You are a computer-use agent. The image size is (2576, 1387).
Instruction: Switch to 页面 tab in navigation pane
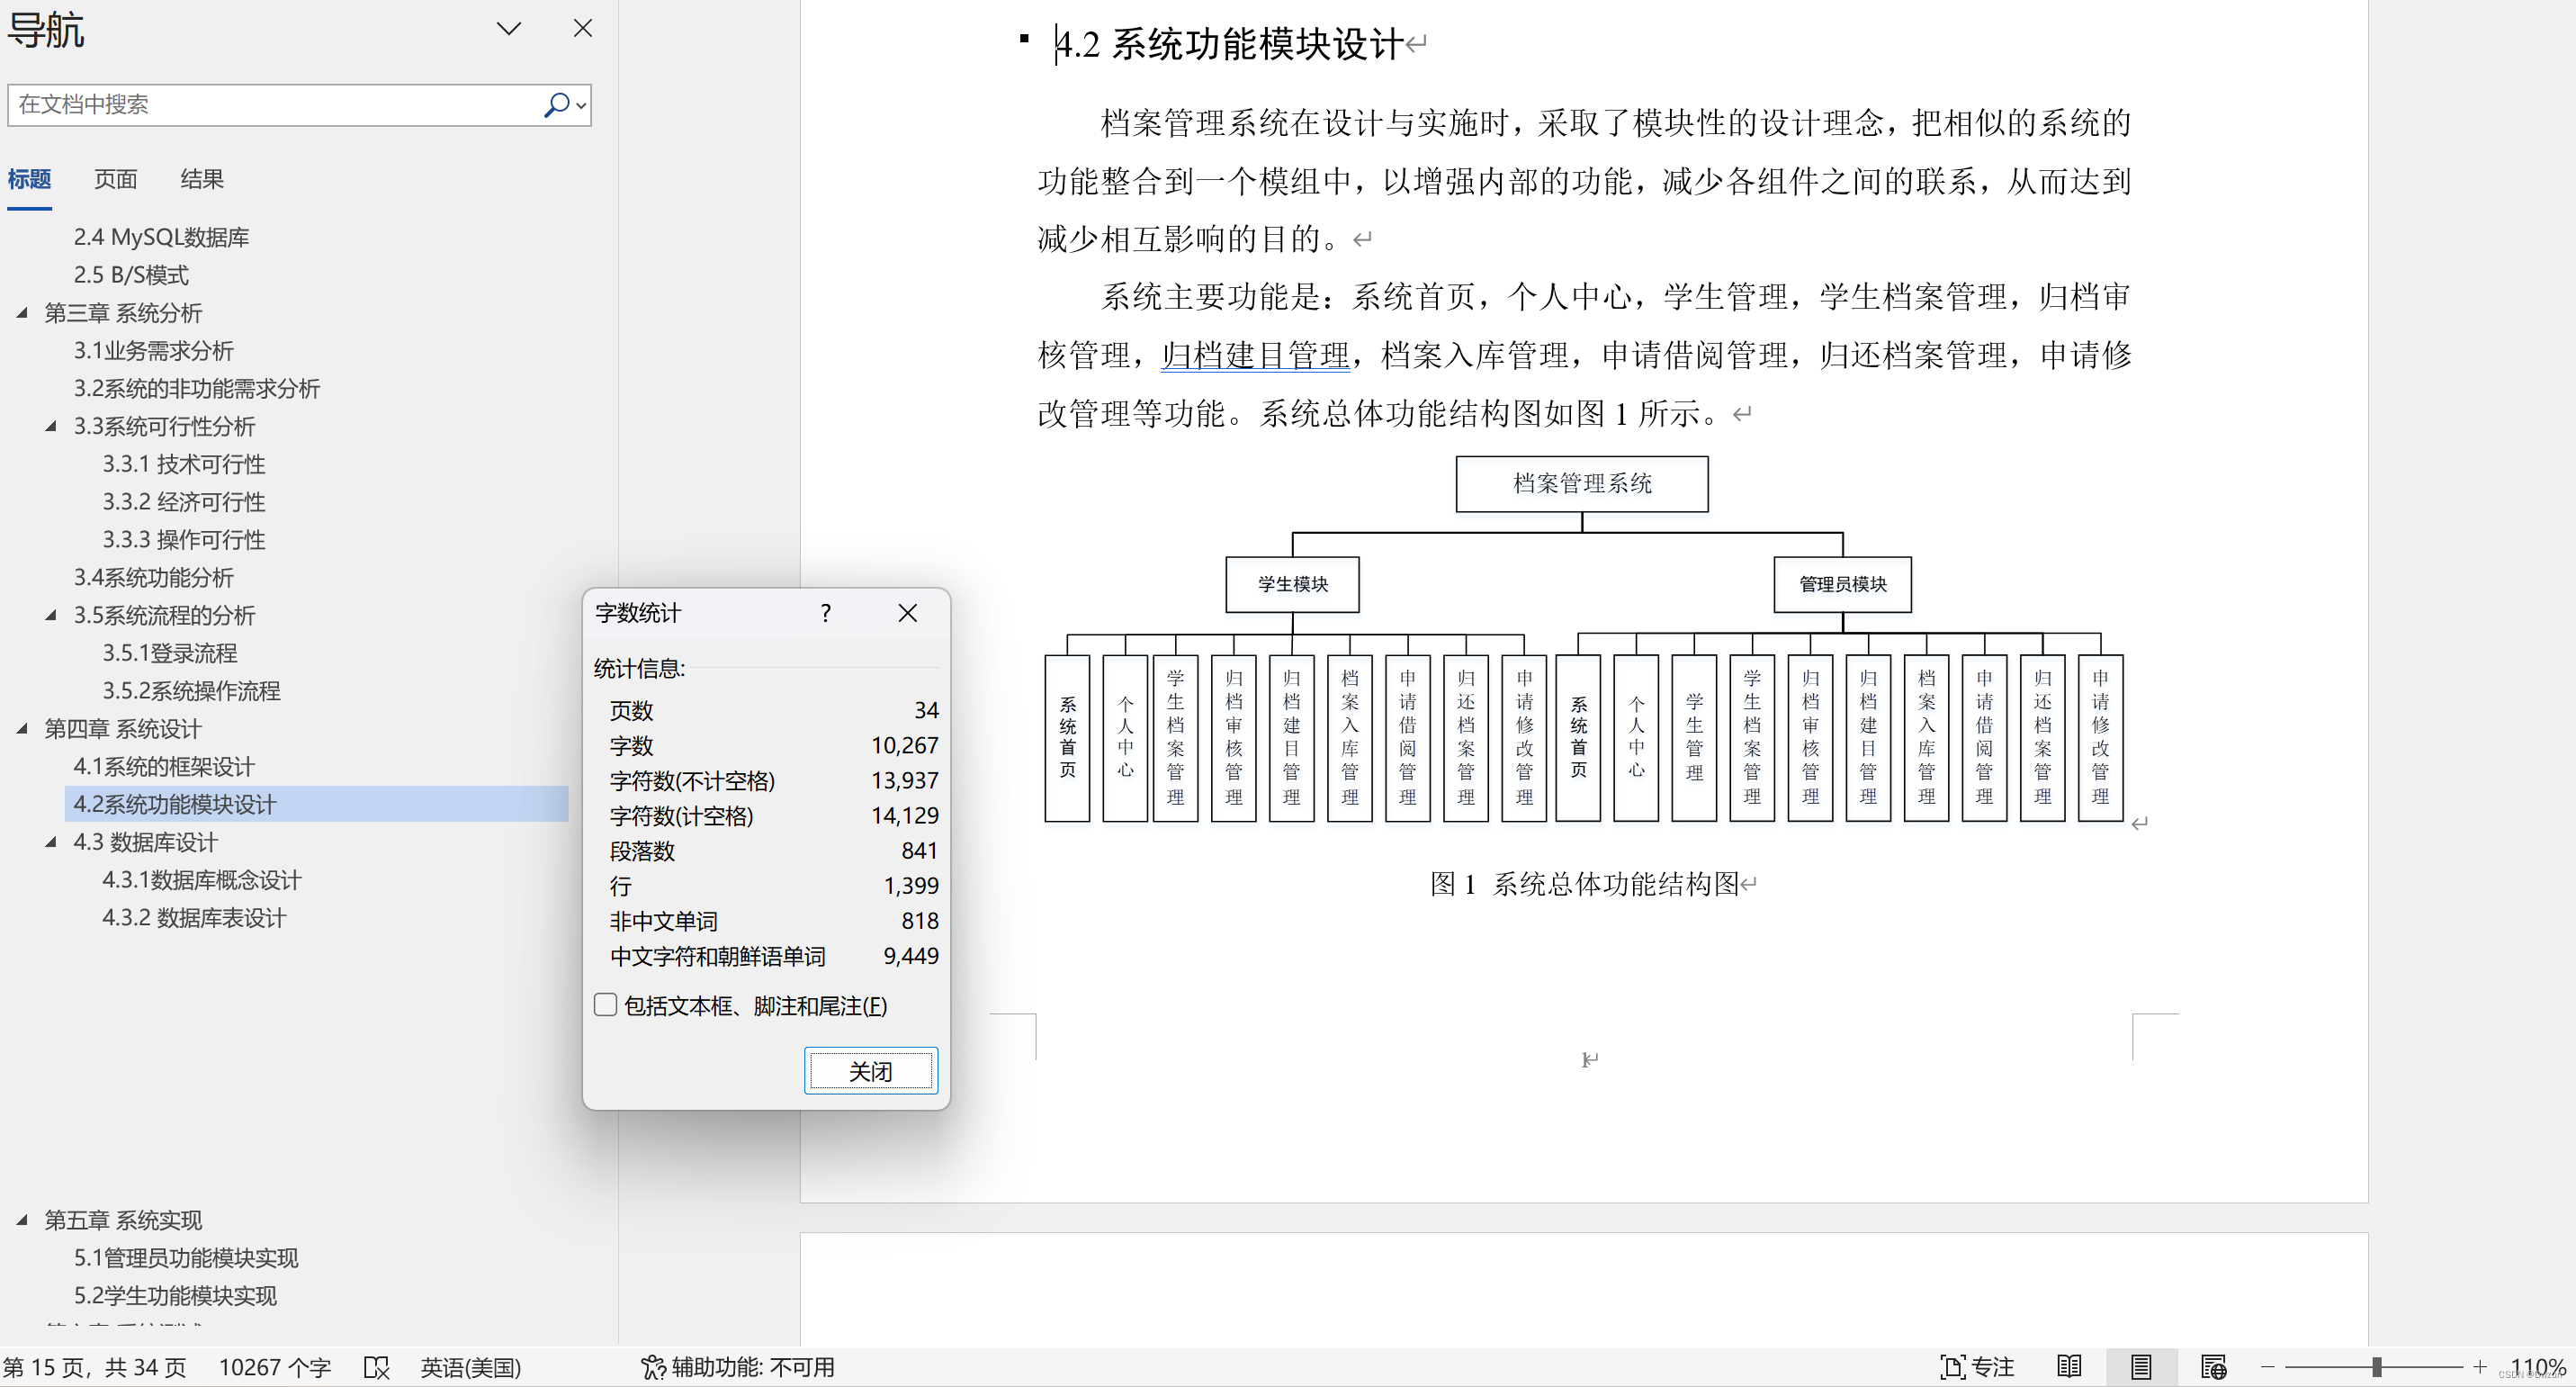coord(115,179)
